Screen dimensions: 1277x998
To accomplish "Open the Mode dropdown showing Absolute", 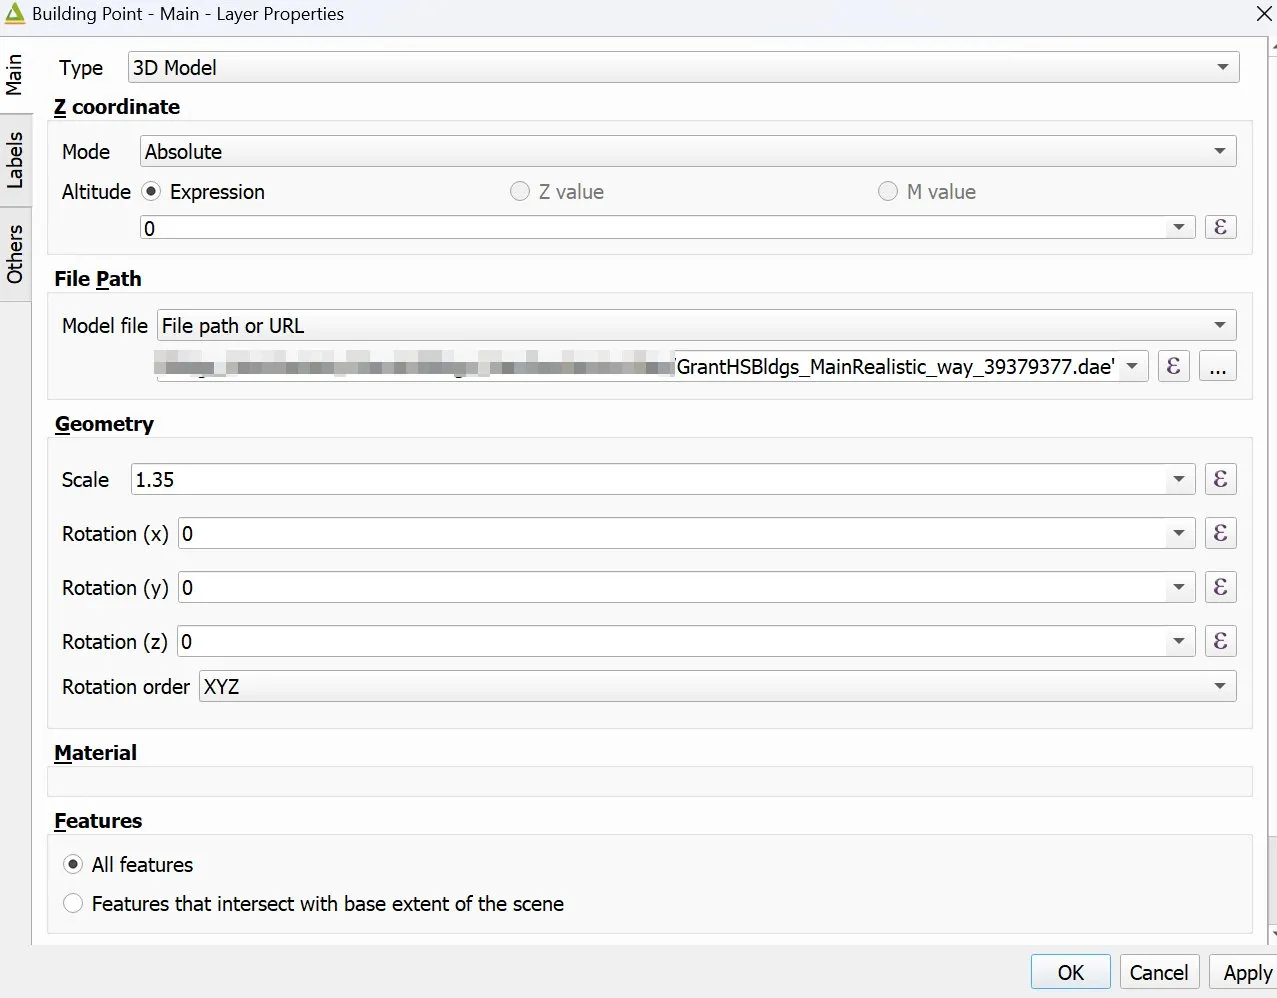I will click(688, 151).
